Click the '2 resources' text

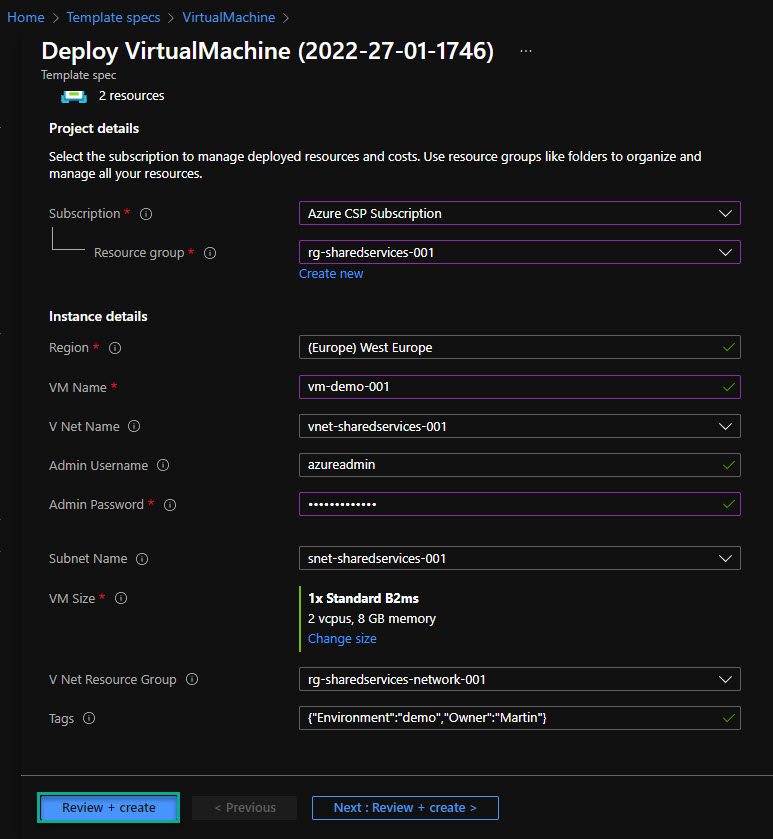click(132, 96)
